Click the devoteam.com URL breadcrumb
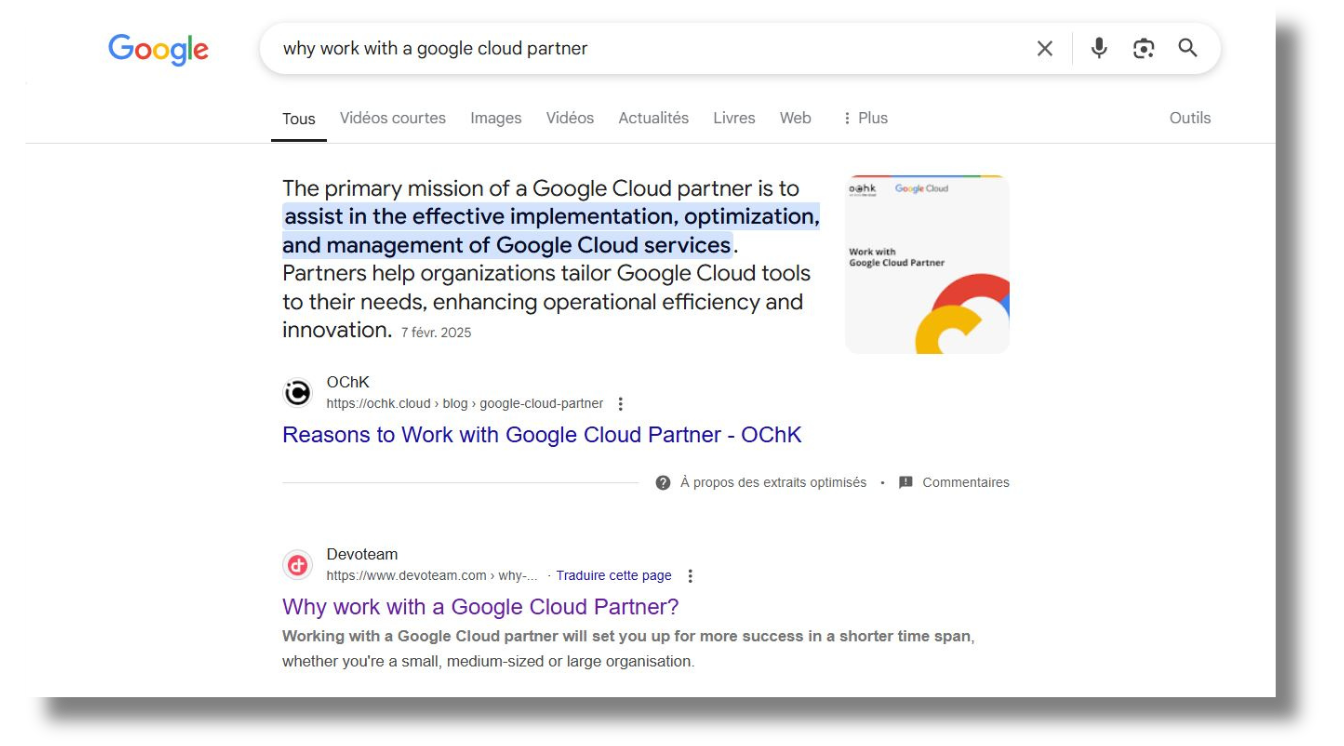The height and width of the screenshot is (746, 1344). 432,576
